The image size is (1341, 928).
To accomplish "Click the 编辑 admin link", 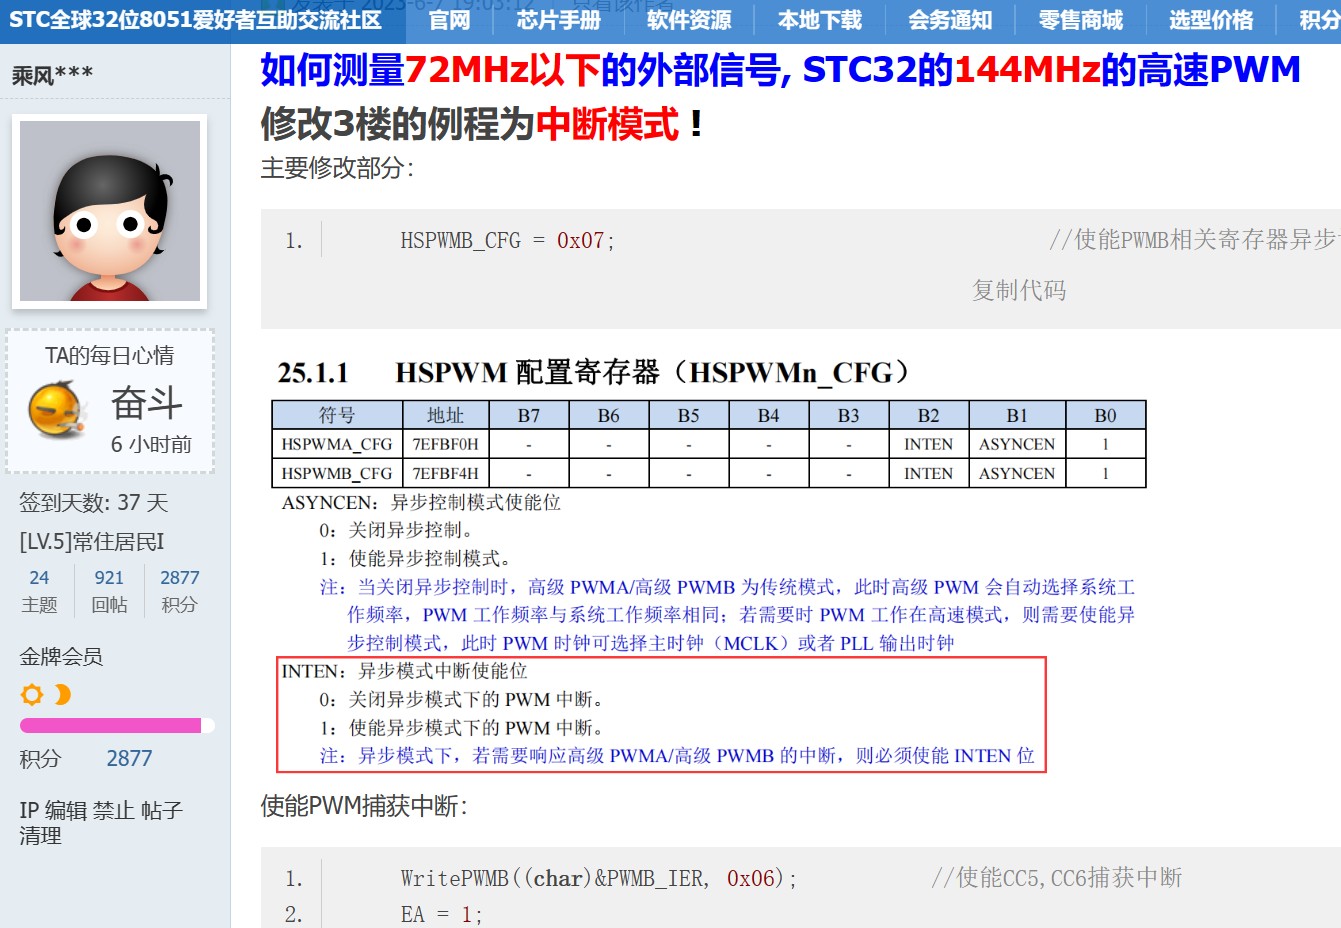I will click(x=66, y=810).
